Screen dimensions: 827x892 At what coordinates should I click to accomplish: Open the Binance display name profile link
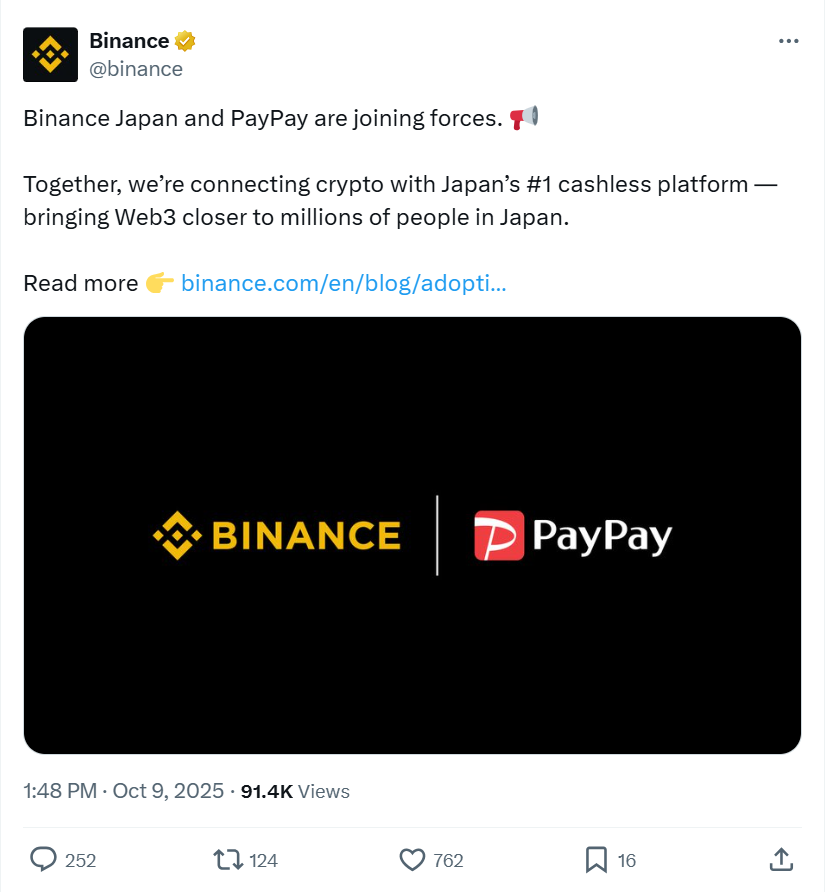point(129,41)
